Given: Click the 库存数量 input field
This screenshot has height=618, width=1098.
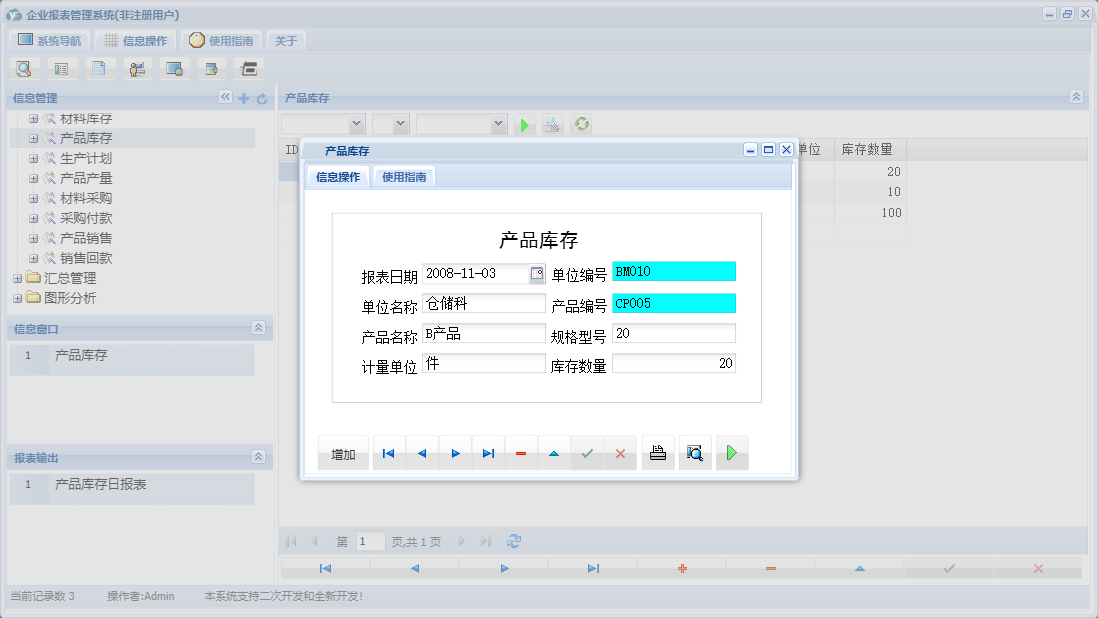Looking at the screenshot, I should (x=674, y=363).
